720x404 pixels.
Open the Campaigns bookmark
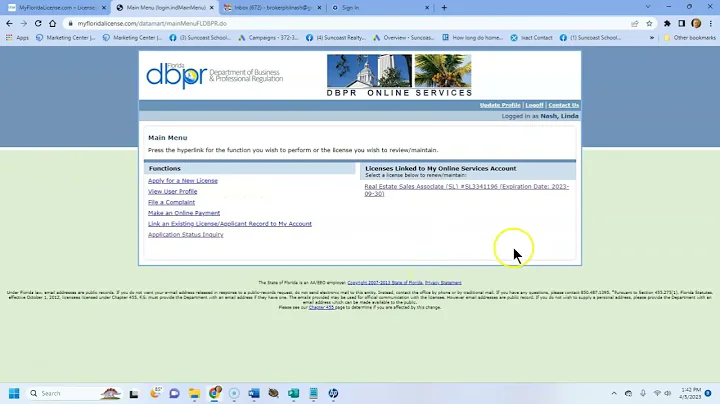pos(269,38)
